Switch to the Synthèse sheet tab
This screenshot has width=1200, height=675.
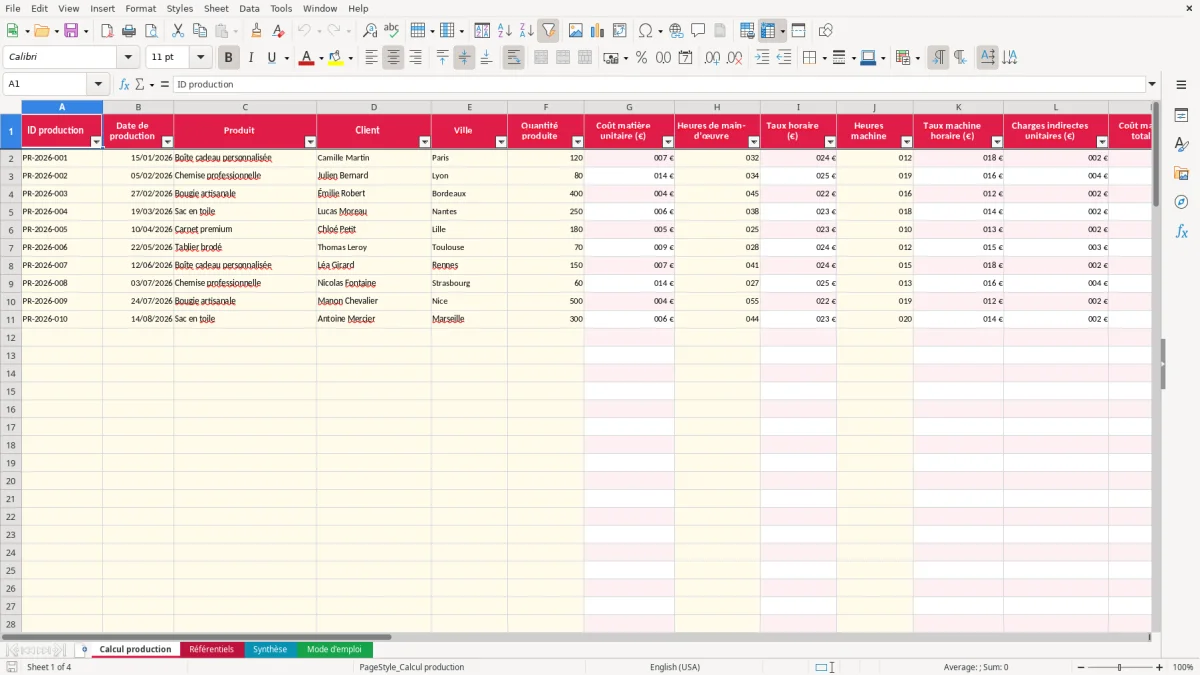pyautogui.click(x=269, y=650)
